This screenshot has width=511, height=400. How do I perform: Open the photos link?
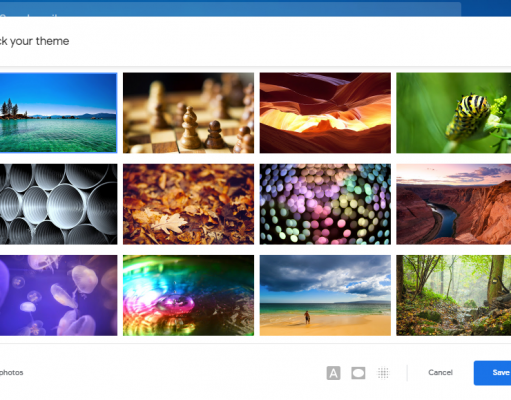11,372
